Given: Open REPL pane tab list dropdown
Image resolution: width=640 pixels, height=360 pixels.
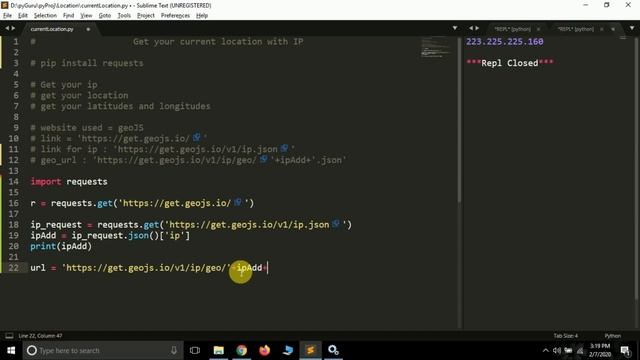Looking at the screenshot, I should (x=632, y=28).
